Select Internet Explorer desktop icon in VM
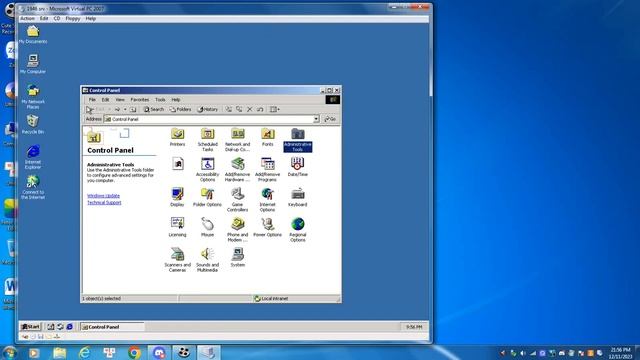 [33, 157]
